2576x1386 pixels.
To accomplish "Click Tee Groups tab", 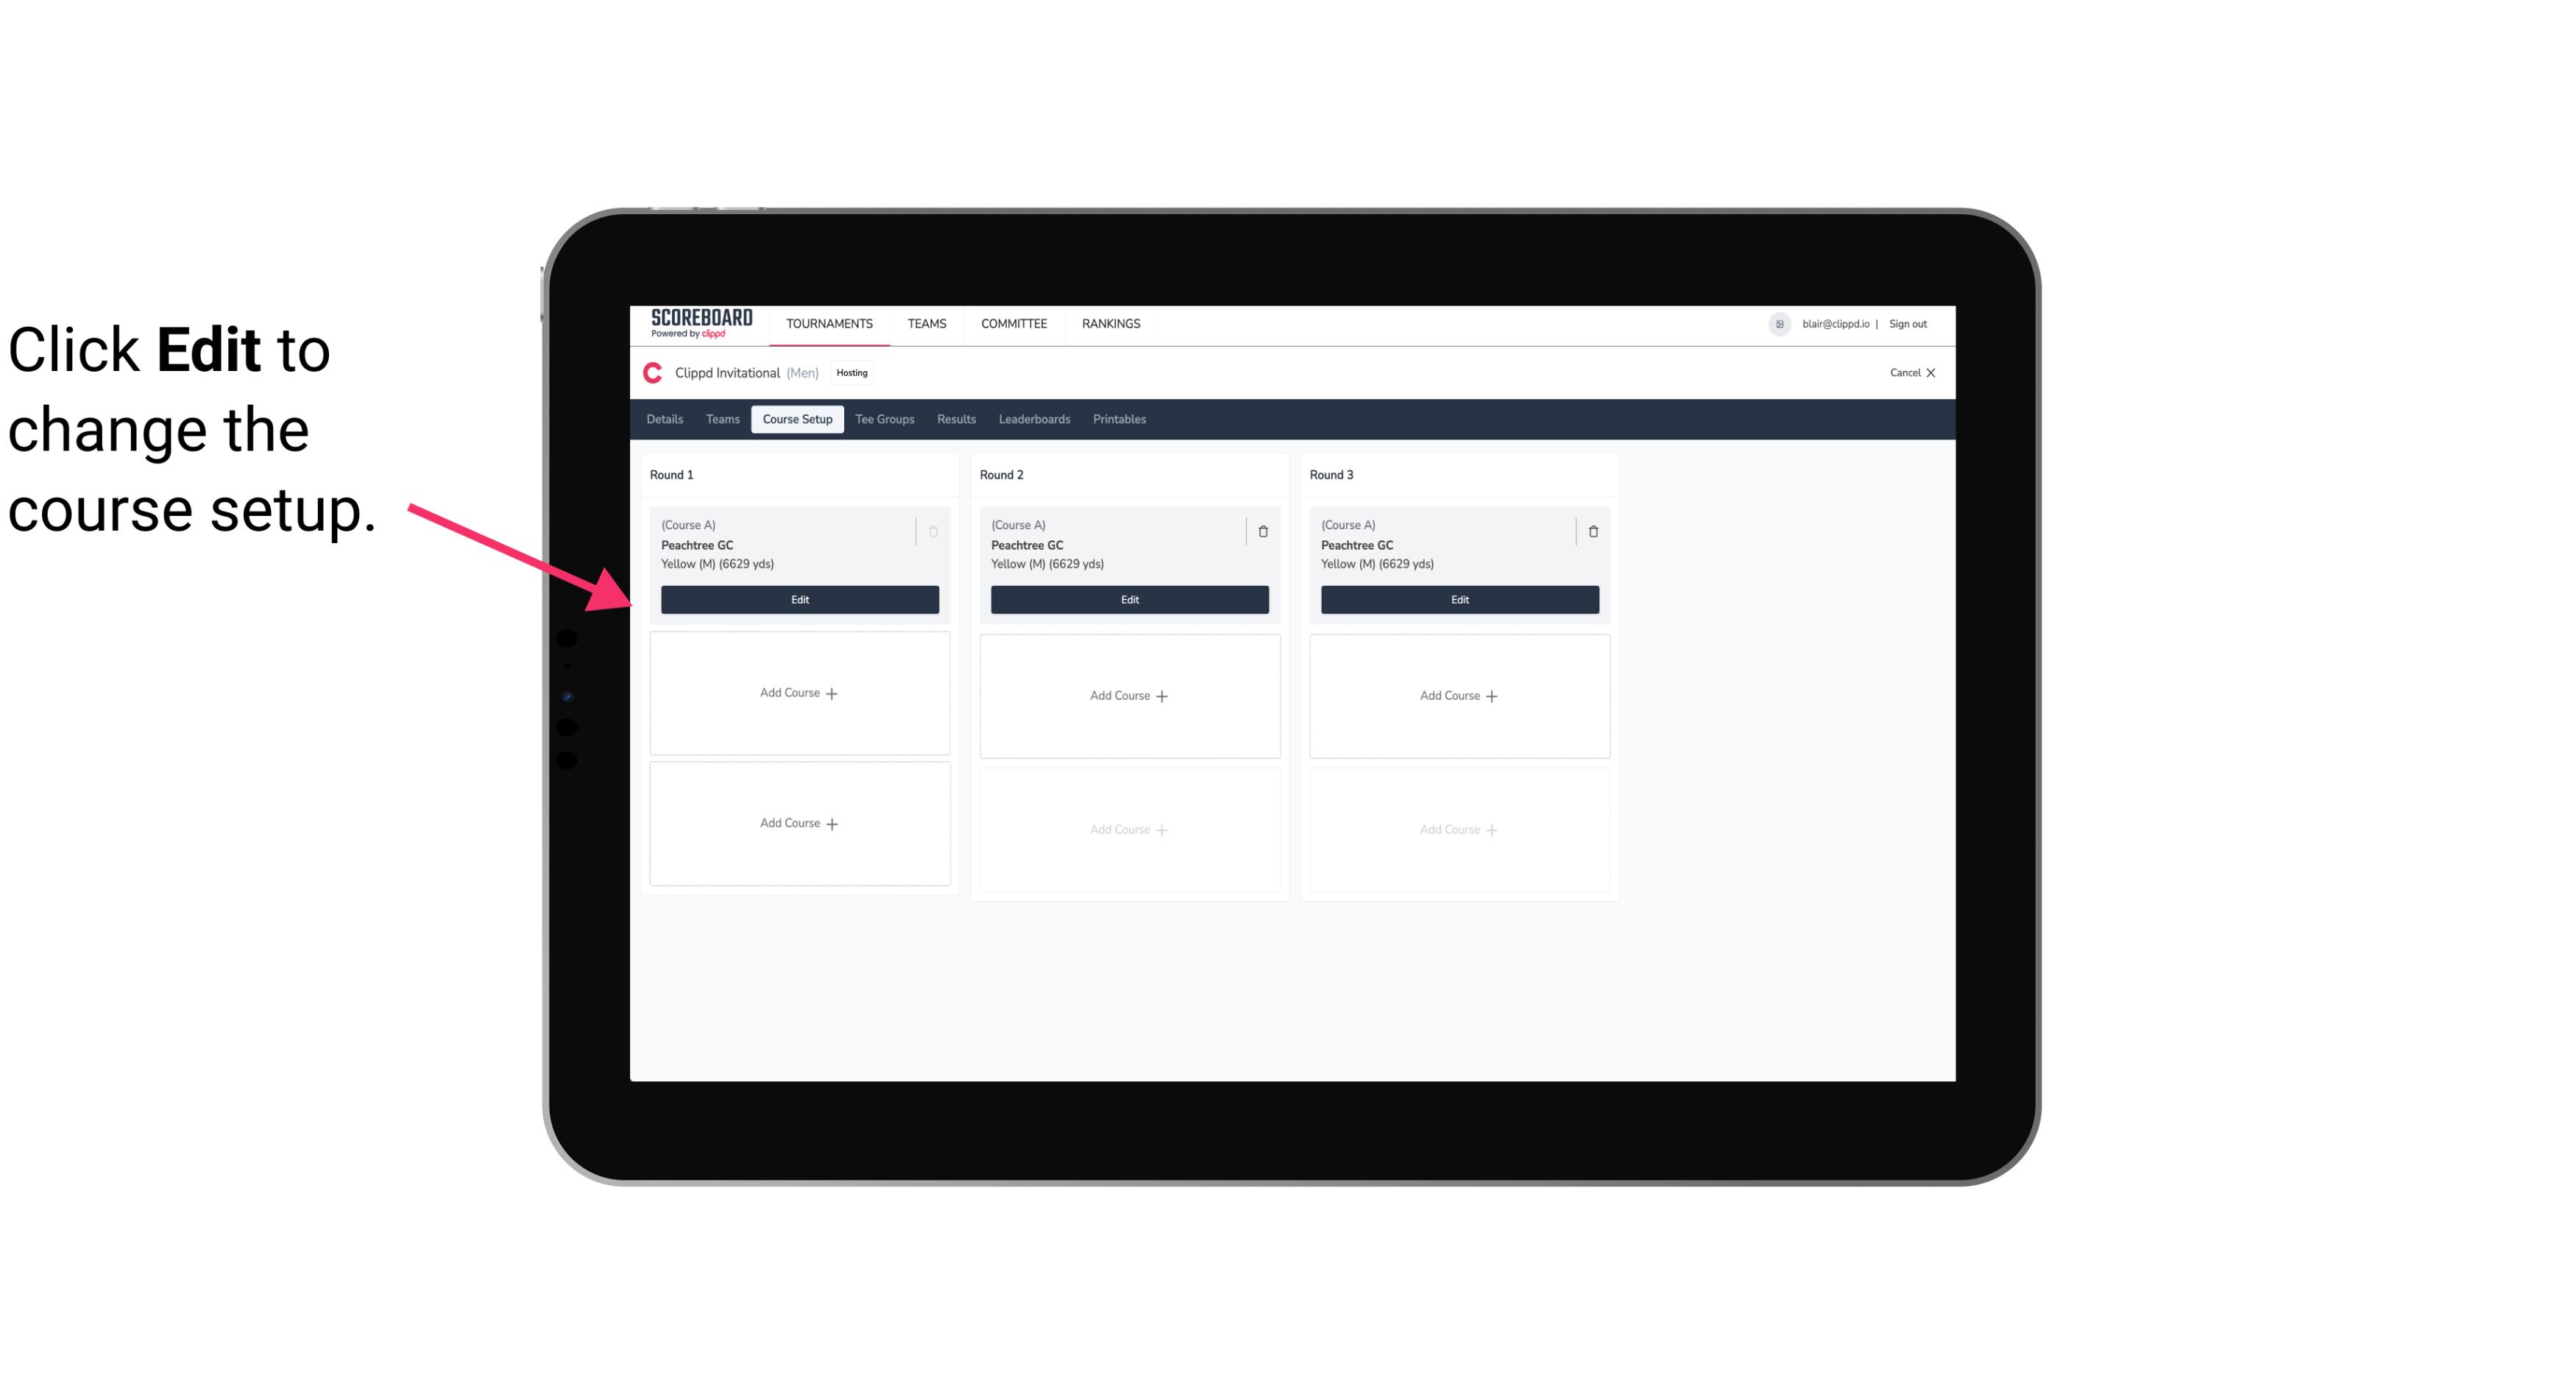I will 882,418.
